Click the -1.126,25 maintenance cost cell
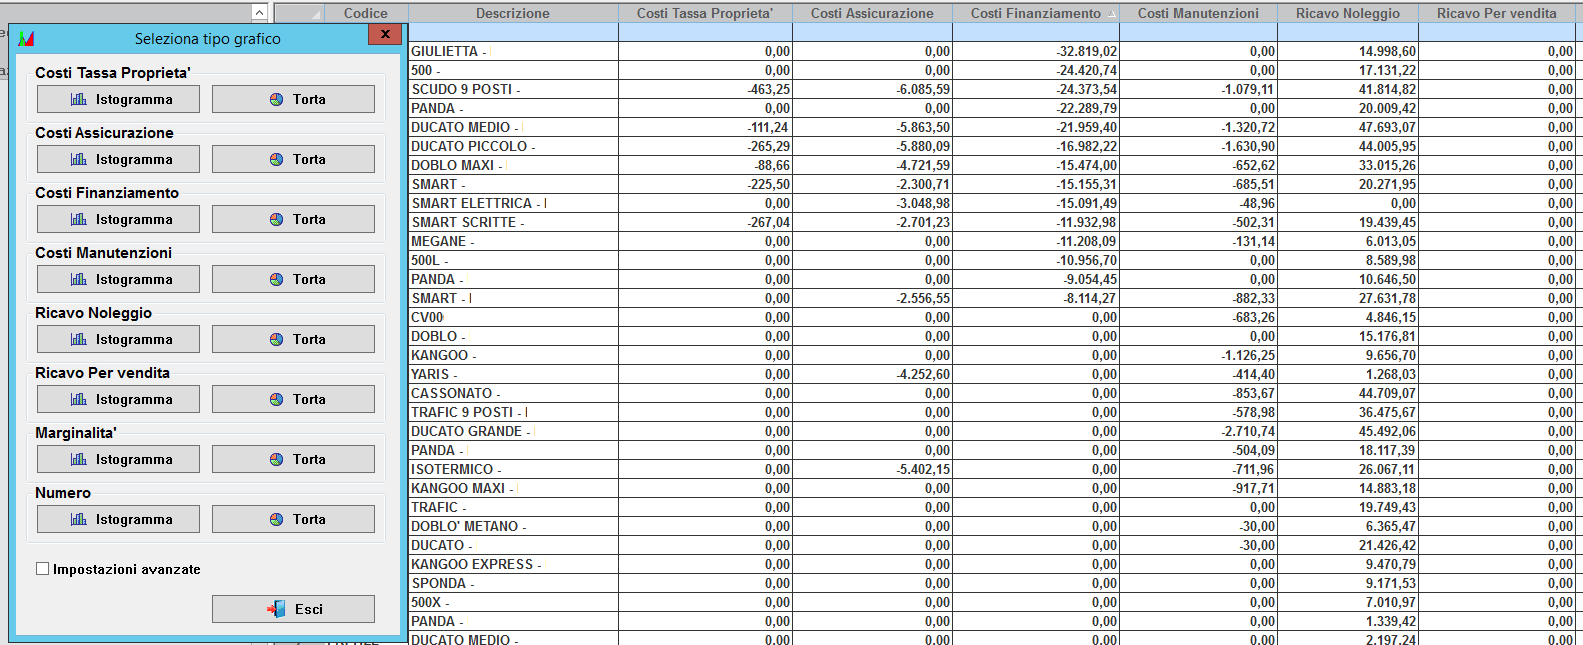The height and width of the screenshot is (645, 1583). tap(1198, 355)
